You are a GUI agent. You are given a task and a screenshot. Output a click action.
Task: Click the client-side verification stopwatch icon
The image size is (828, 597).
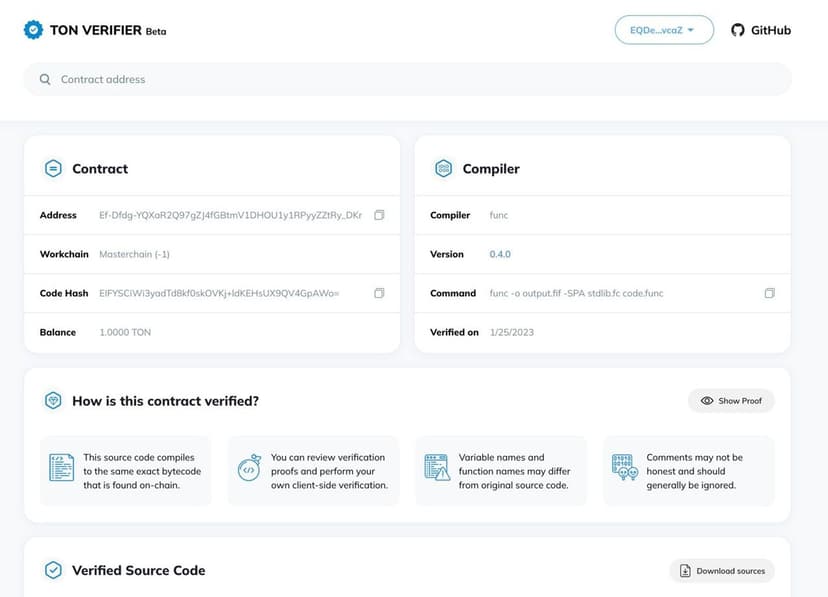(249, 468)
